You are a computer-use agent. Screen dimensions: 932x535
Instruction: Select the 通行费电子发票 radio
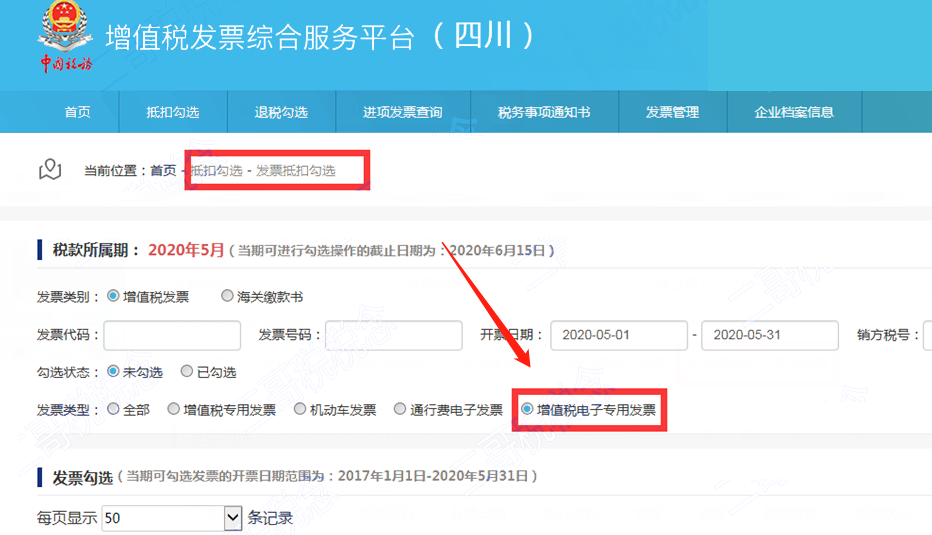click(400, 409)
